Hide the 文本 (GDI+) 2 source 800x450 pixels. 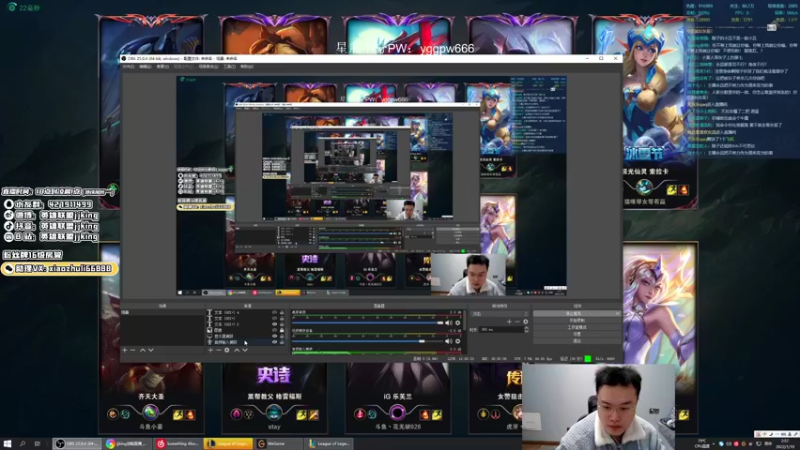pos(274,324)
